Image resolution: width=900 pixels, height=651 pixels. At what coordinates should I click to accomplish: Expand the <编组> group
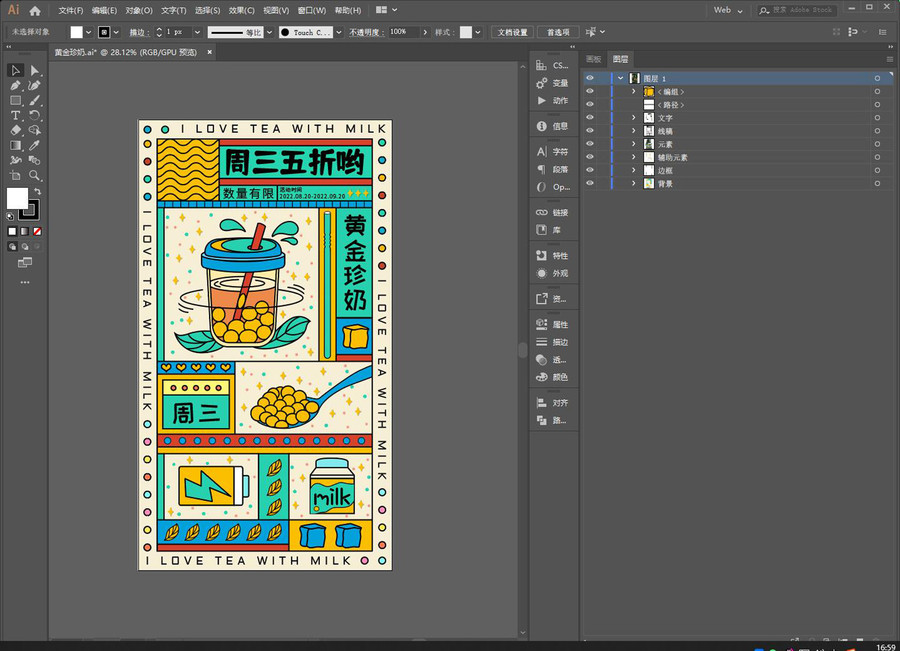[634, 91]
